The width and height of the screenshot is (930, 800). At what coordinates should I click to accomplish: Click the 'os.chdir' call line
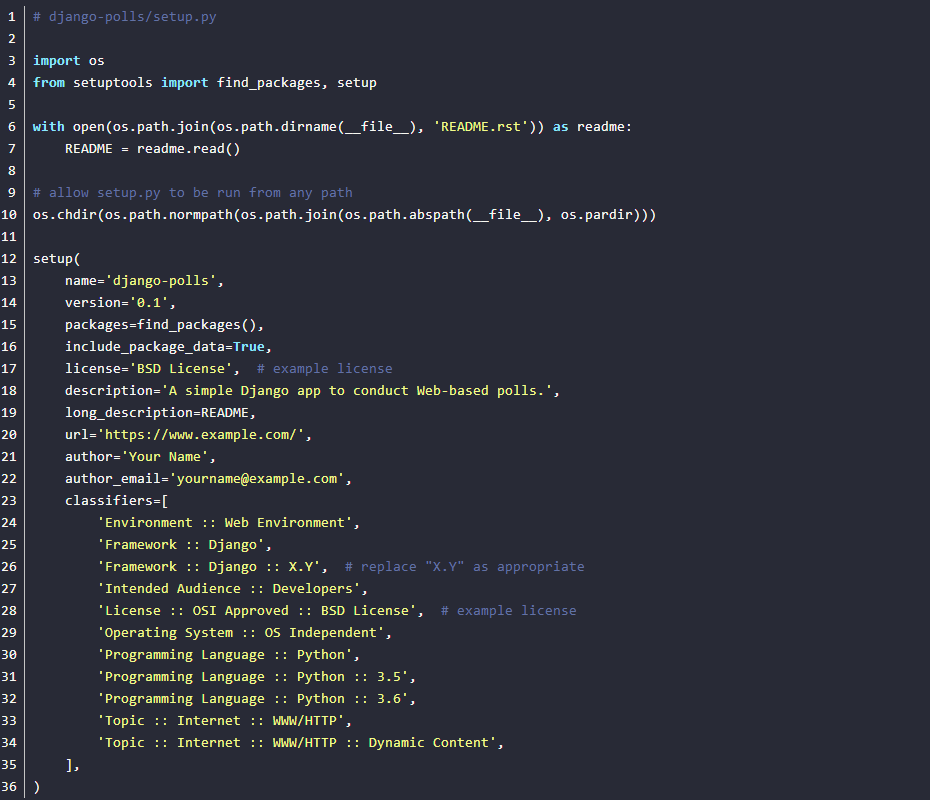click(345, 215)
